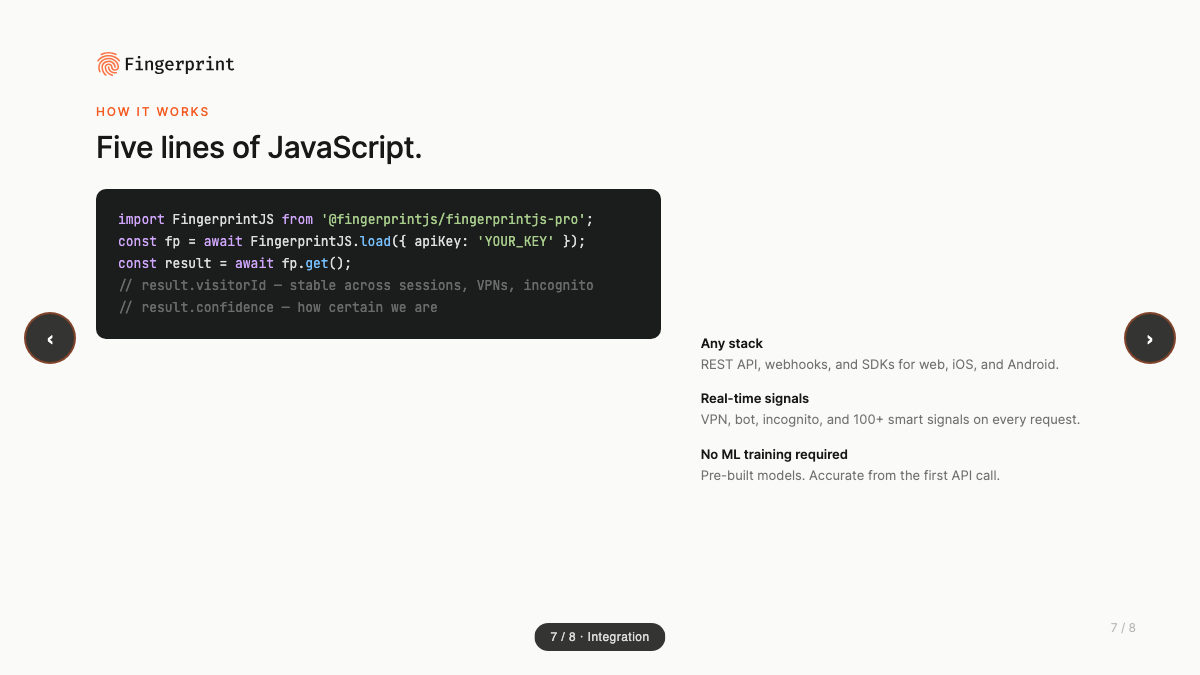Click the 'const result = await fp.get()' line
The height and width of the screenshot is (675, 1200).
tap(235, 263)
